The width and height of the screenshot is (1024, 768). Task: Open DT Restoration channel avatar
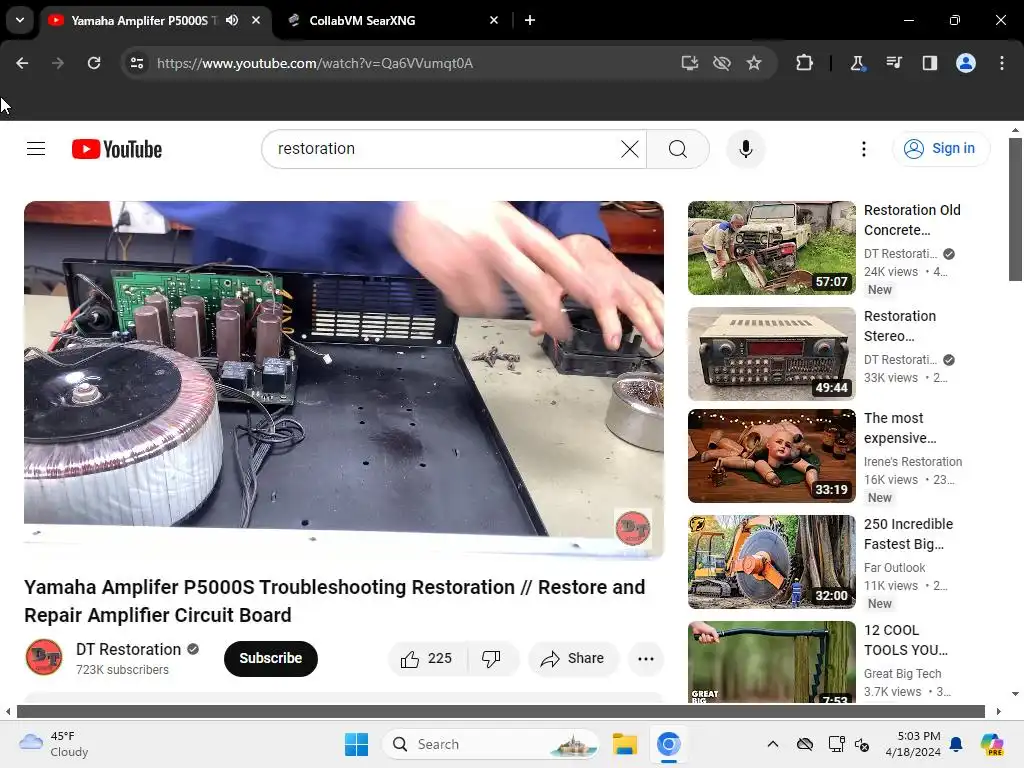(x=44, y=657)
